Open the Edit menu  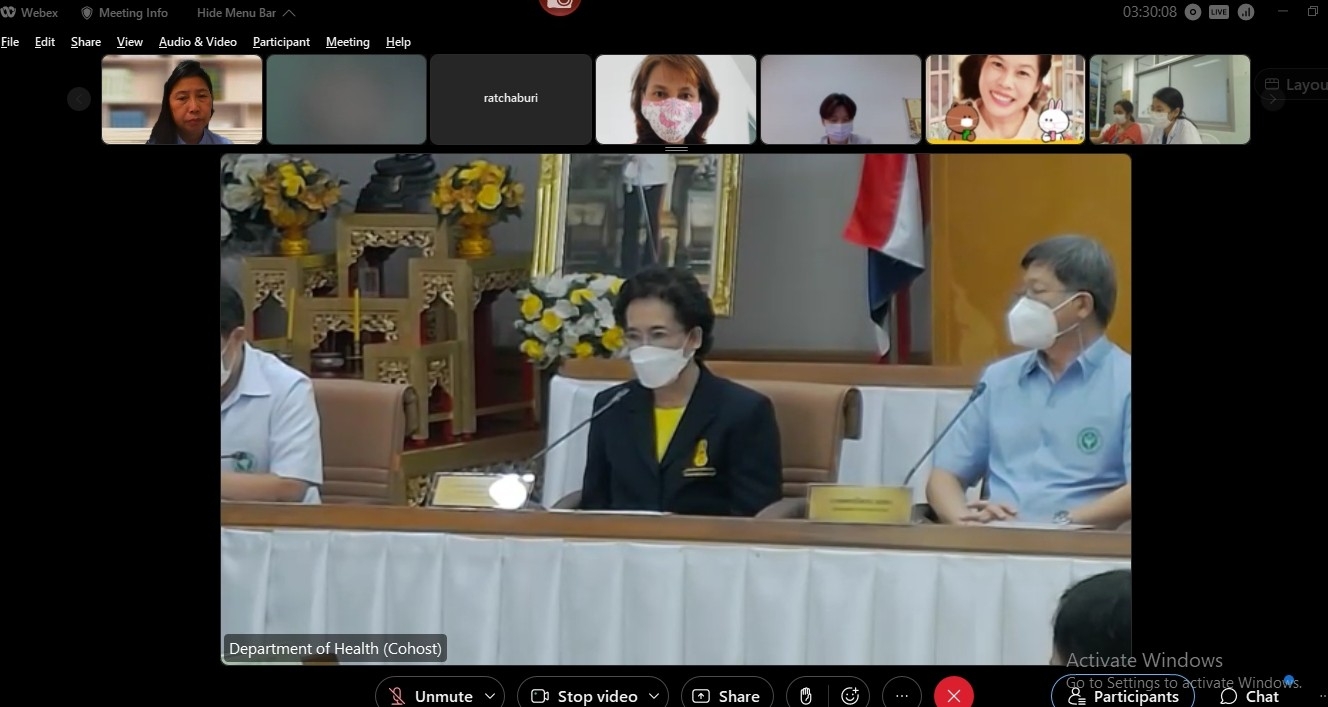(x=45, y=42)
